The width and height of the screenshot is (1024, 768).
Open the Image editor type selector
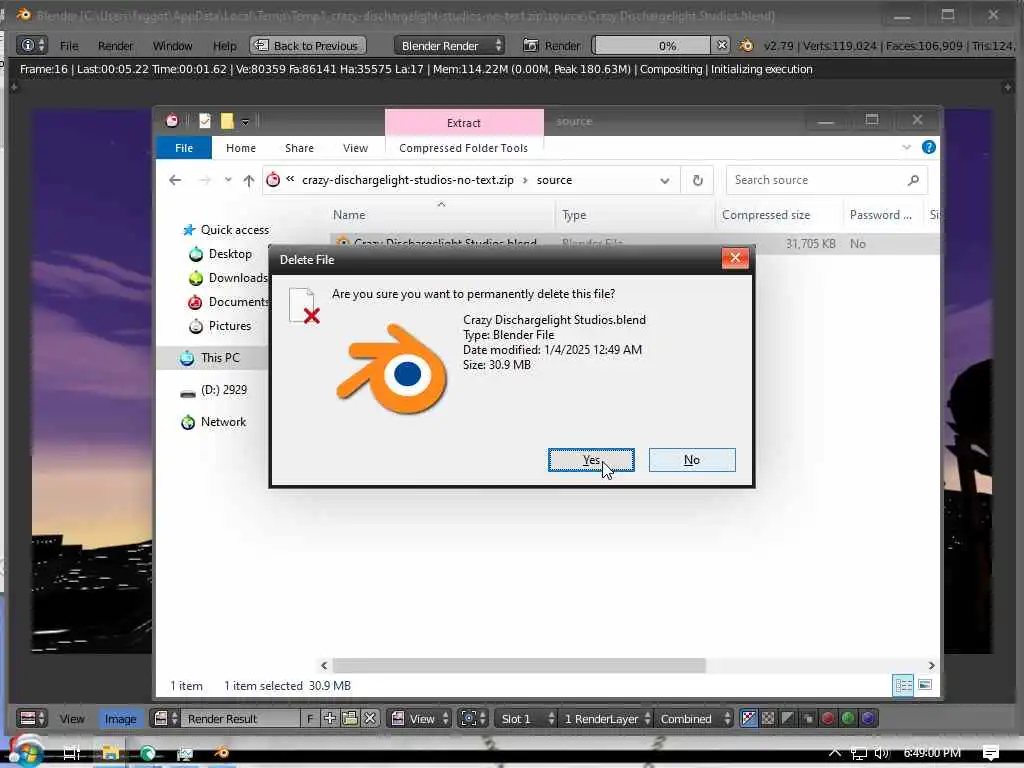coord(32,718)
